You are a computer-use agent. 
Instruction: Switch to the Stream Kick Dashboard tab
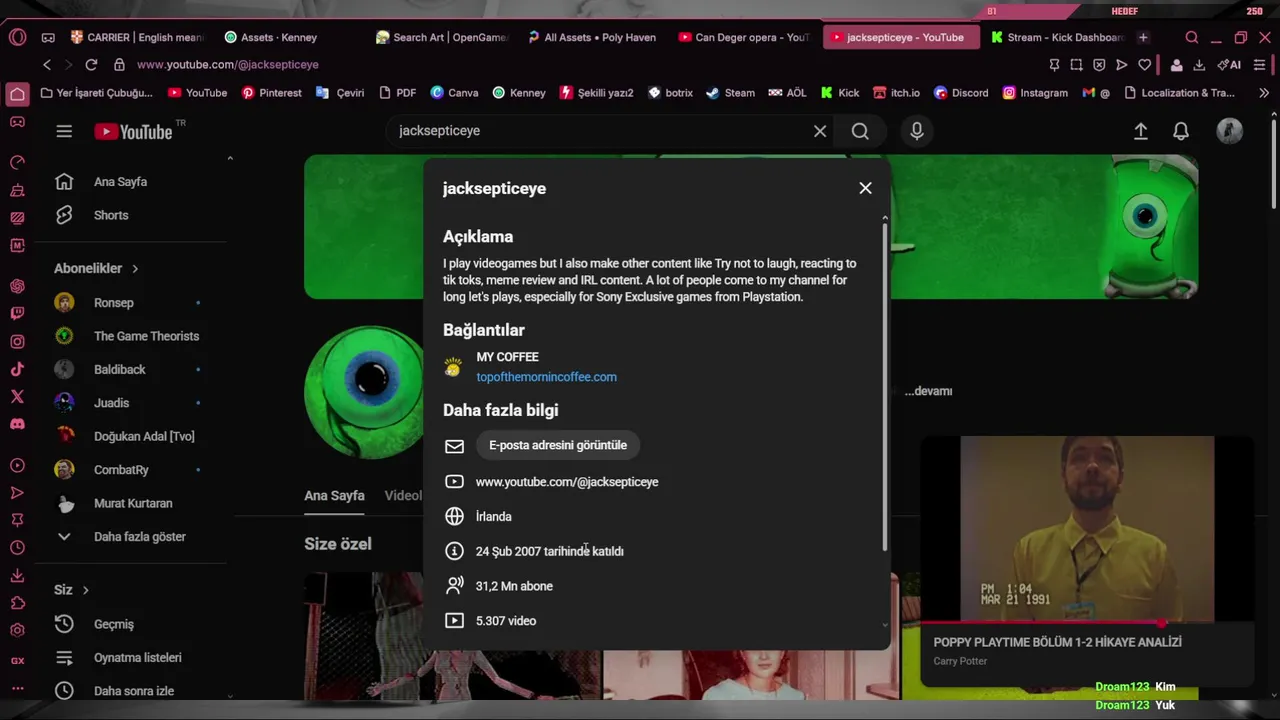pyautogui.click(x=1056, y=37)
